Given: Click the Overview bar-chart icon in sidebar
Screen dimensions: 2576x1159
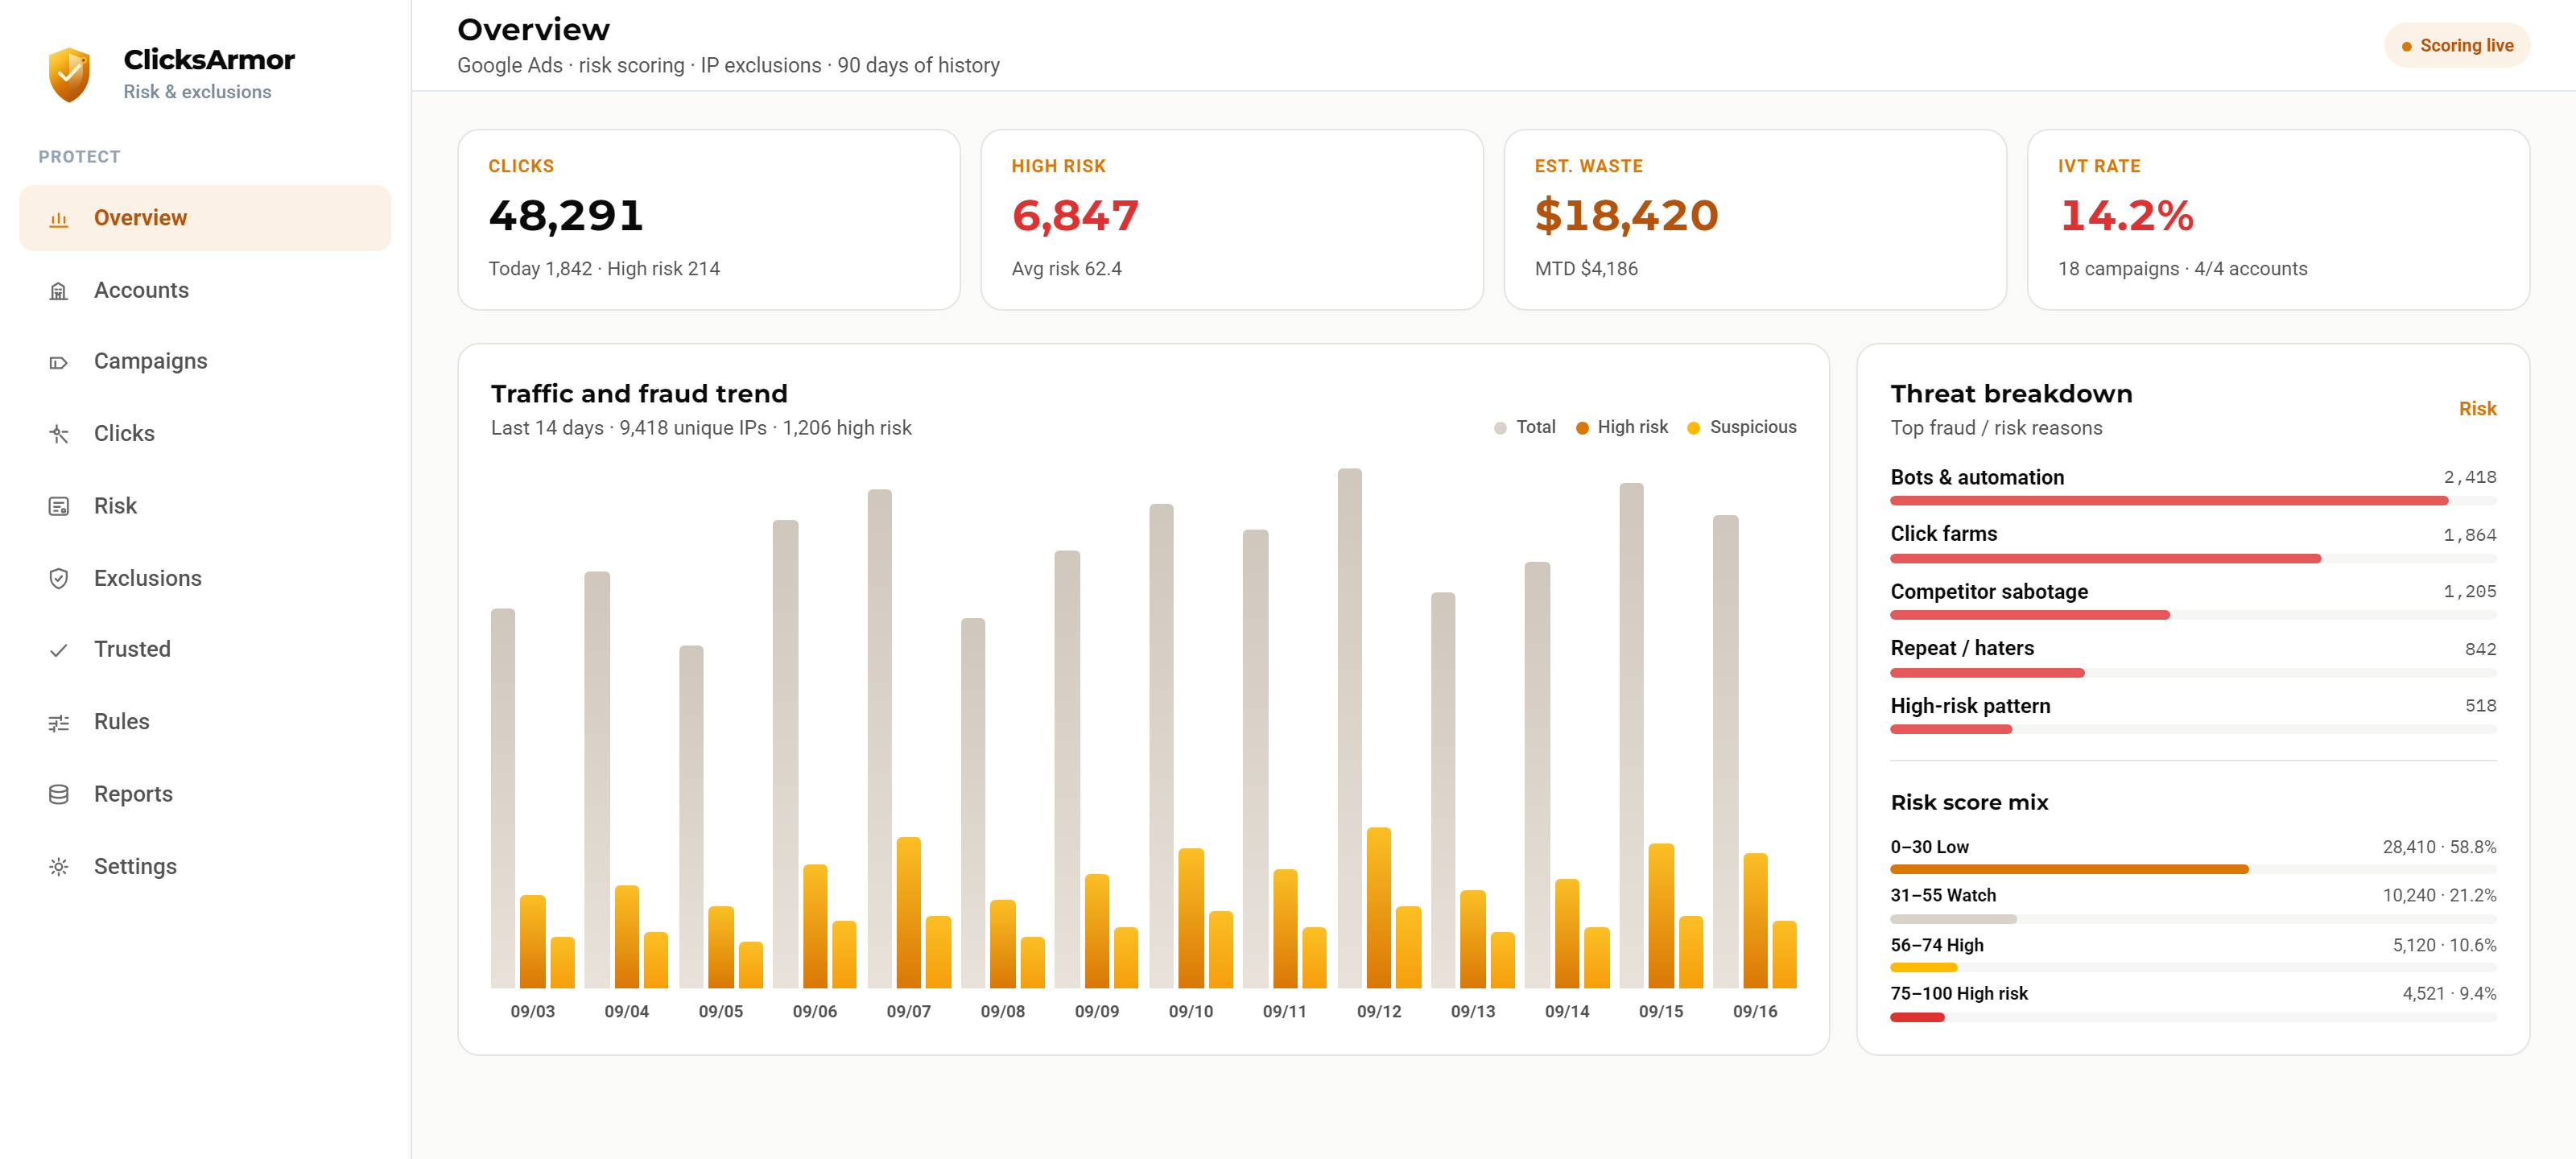Looking at the screenshot, I should click(59, 219).
